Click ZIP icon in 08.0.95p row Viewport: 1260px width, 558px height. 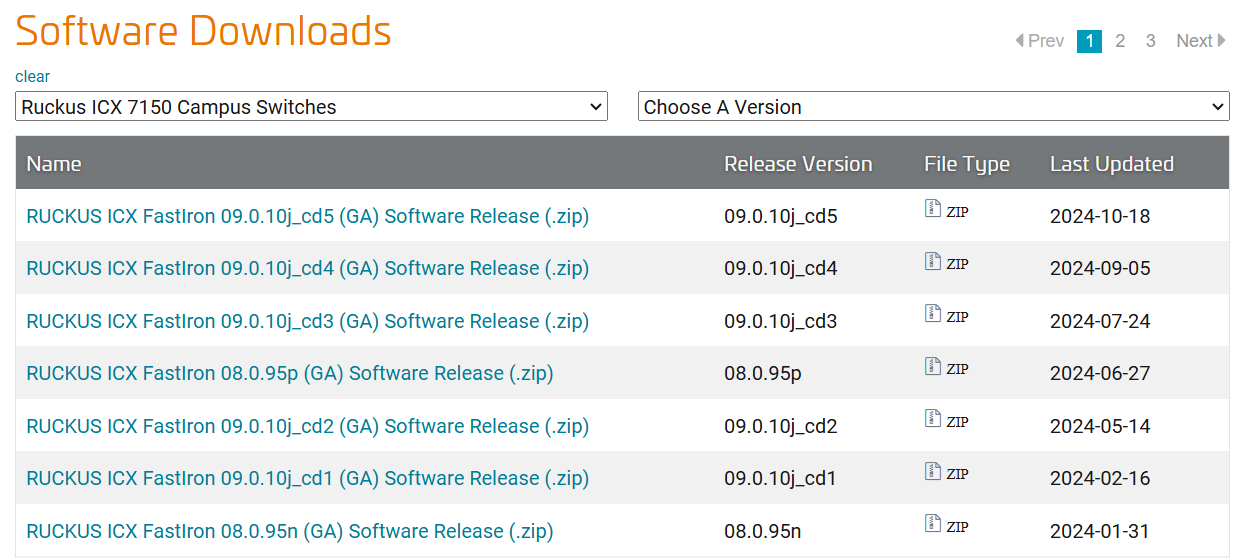tap(933, 367)
